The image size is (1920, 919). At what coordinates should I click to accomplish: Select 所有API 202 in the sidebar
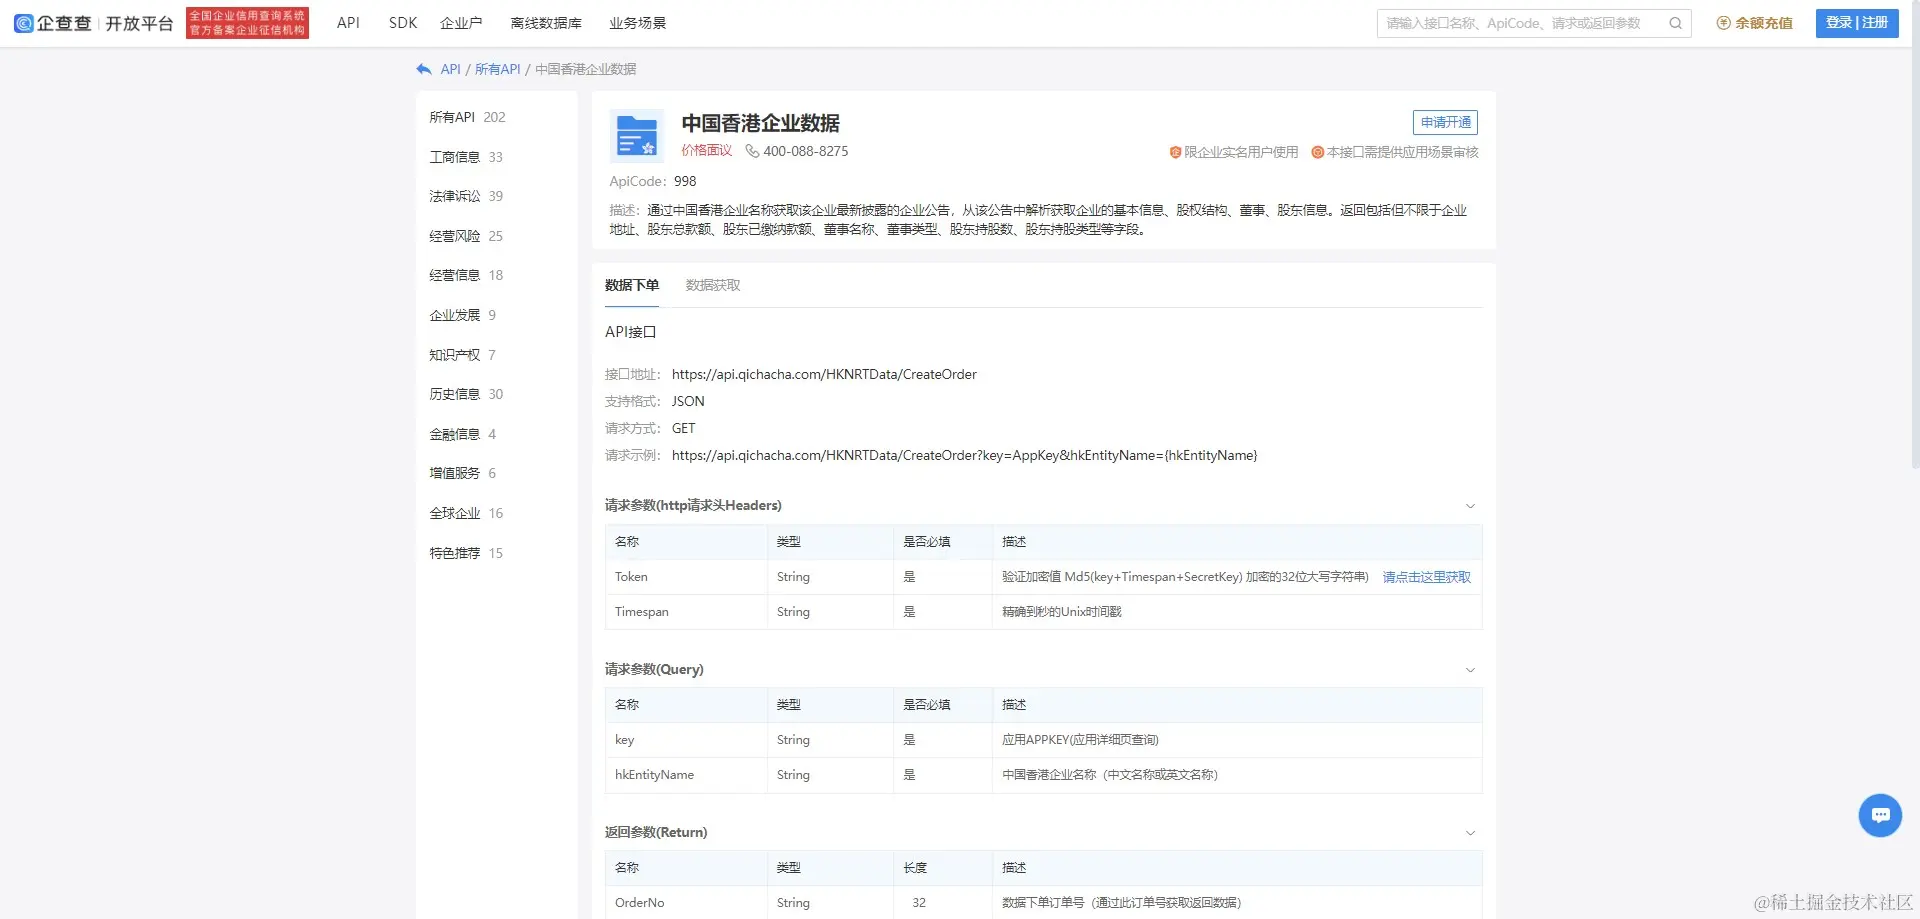point(468,117)
